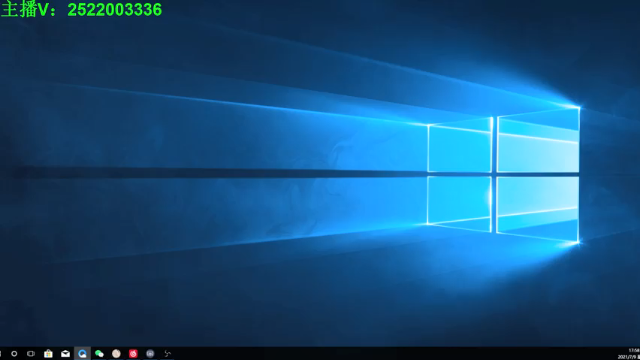Click the green 主播V watermark text
Screen dimensions: 640x360
tap(29, 10)
